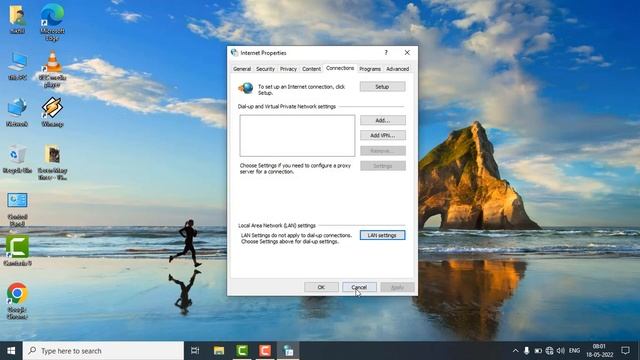Image resolution: width=640 pixels, height=360 pixels.
Task: Open File Explorer from the taskbar
Action: (x=219, y=351)
